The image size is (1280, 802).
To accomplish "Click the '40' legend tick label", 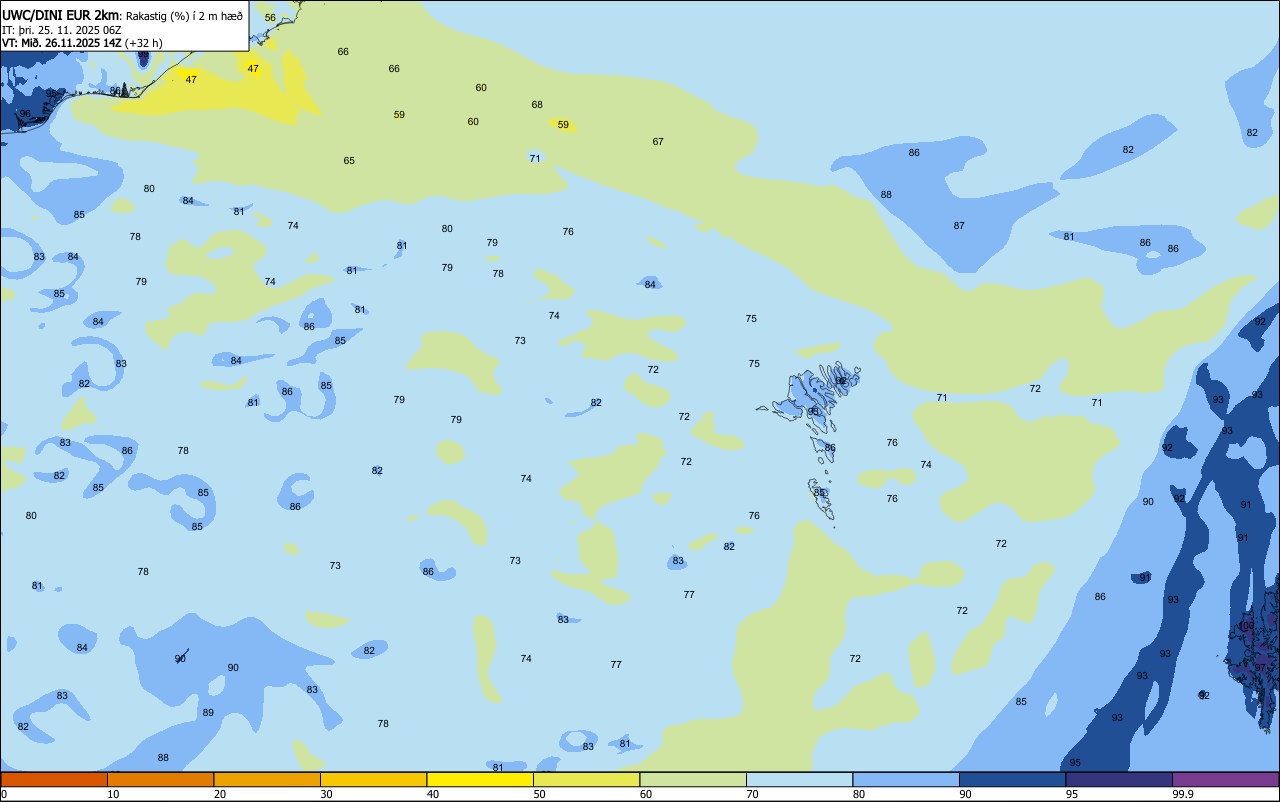I will 432,794.
